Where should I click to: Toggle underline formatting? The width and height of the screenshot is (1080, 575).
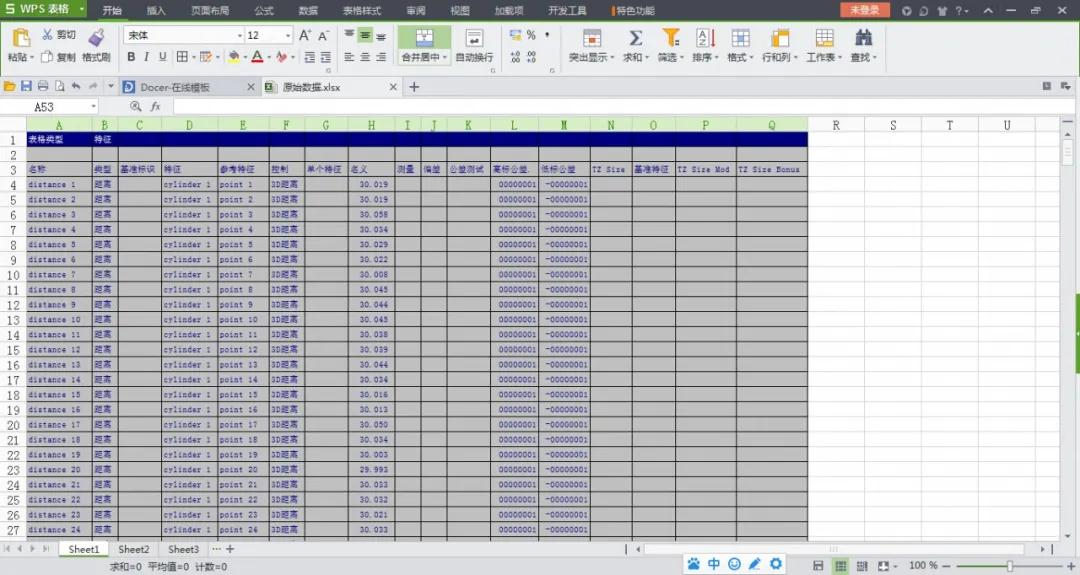161,57
